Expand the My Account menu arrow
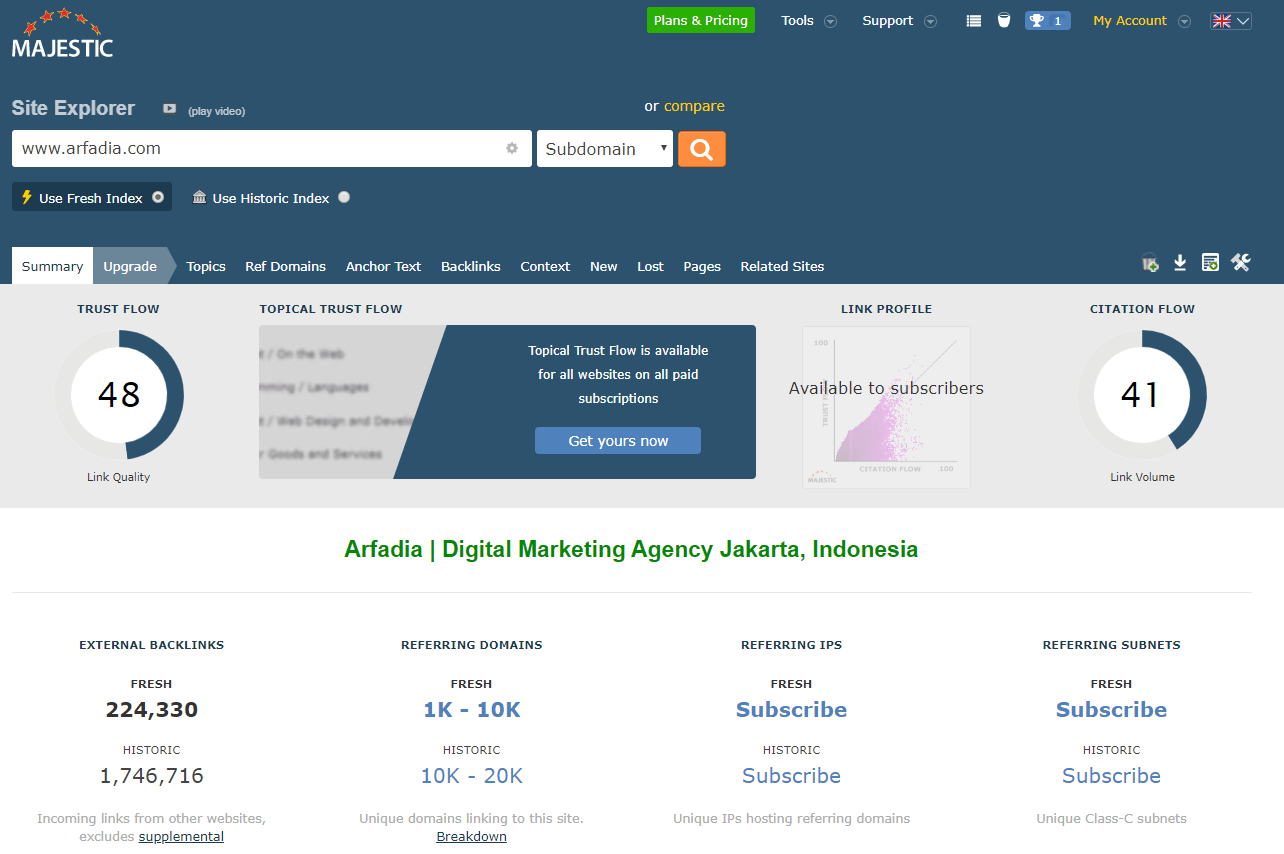This screenshot has height=854, width=1284. [x=1184, y=21]
